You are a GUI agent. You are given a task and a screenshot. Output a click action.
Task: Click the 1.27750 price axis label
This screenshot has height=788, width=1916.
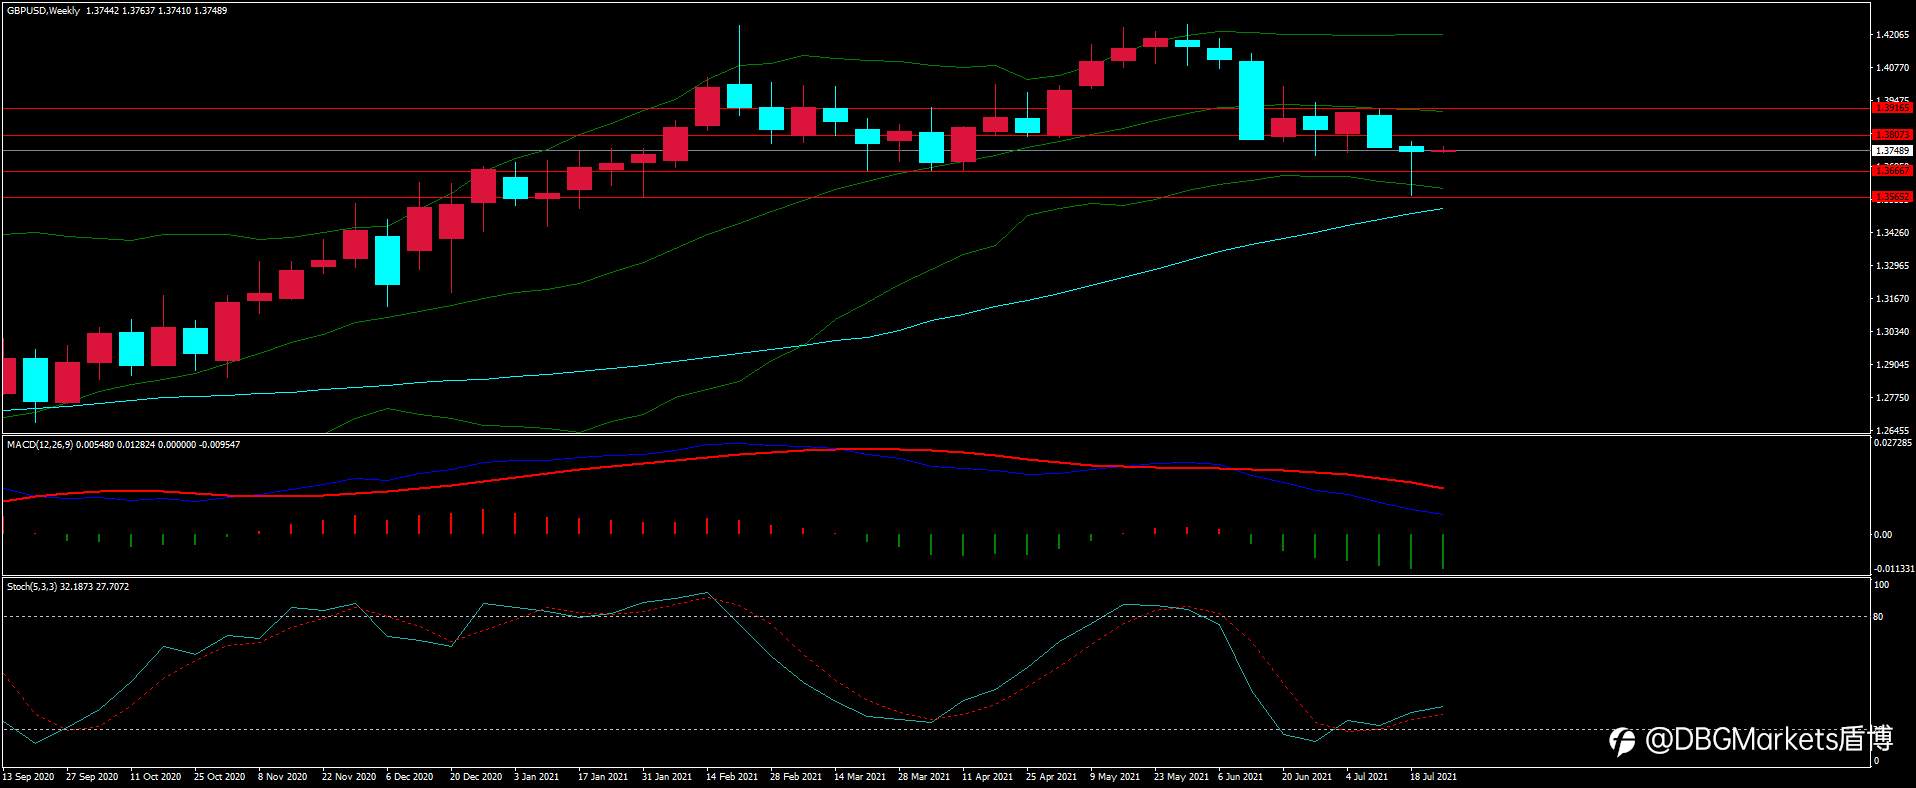pyautogui.click(x=1891, y=398)
